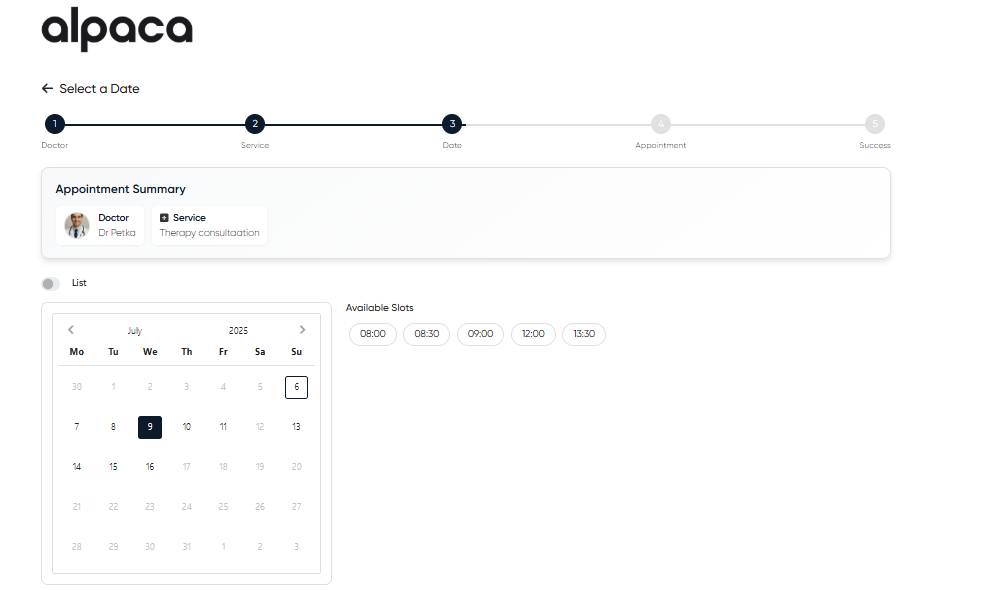Image resolution: width=998 pixels, height=590 pixels.
Task: Toggle the List view switch
Action: [x=51, y=284]
